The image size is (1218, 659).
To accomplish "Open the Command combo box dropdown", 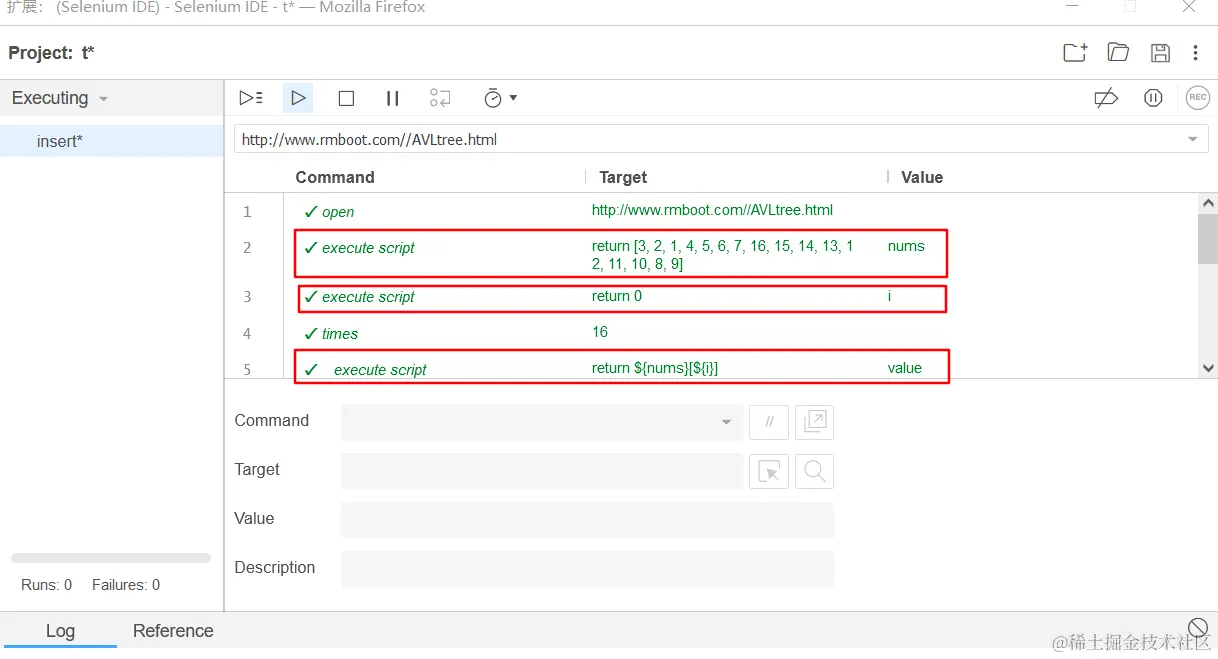I will [726, 422].
